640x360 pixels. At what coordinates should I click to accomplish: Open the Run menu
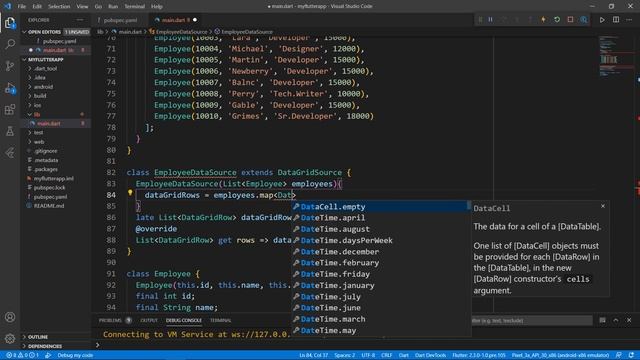(113, 7)
